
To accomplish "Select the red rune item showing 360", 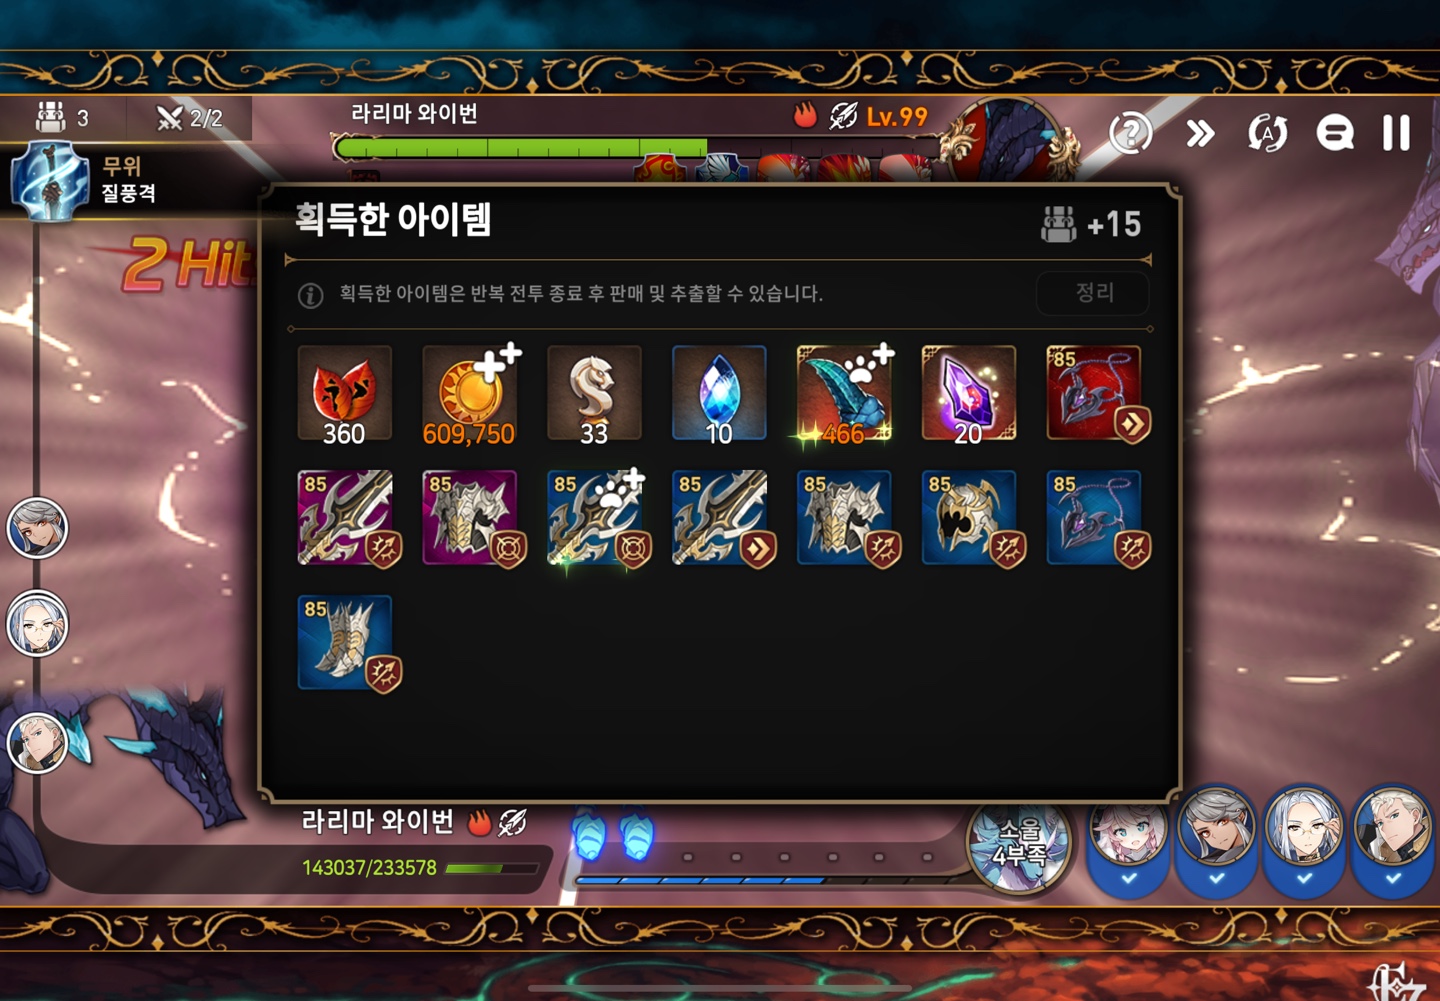I will click(345, 394).
